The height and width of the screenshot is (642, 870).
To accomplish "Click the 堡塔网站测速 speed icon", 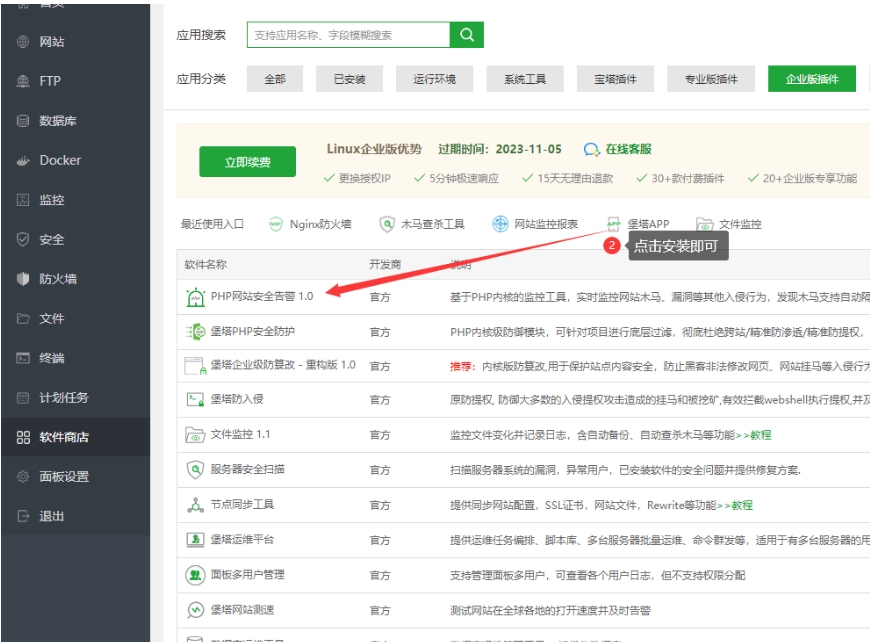I will 195,610.
